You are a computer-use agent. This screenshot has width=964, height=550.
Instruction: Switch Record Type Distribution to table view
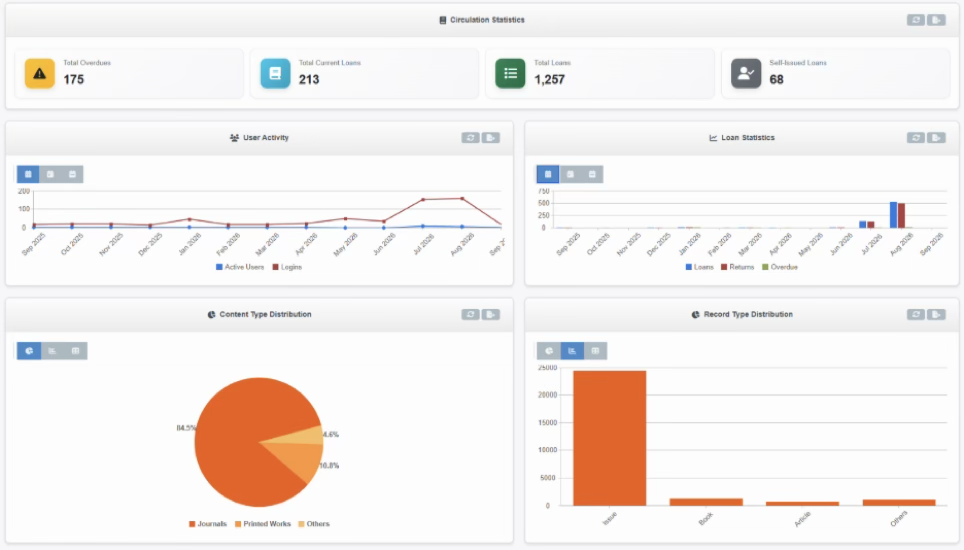(x=595, y=351)
